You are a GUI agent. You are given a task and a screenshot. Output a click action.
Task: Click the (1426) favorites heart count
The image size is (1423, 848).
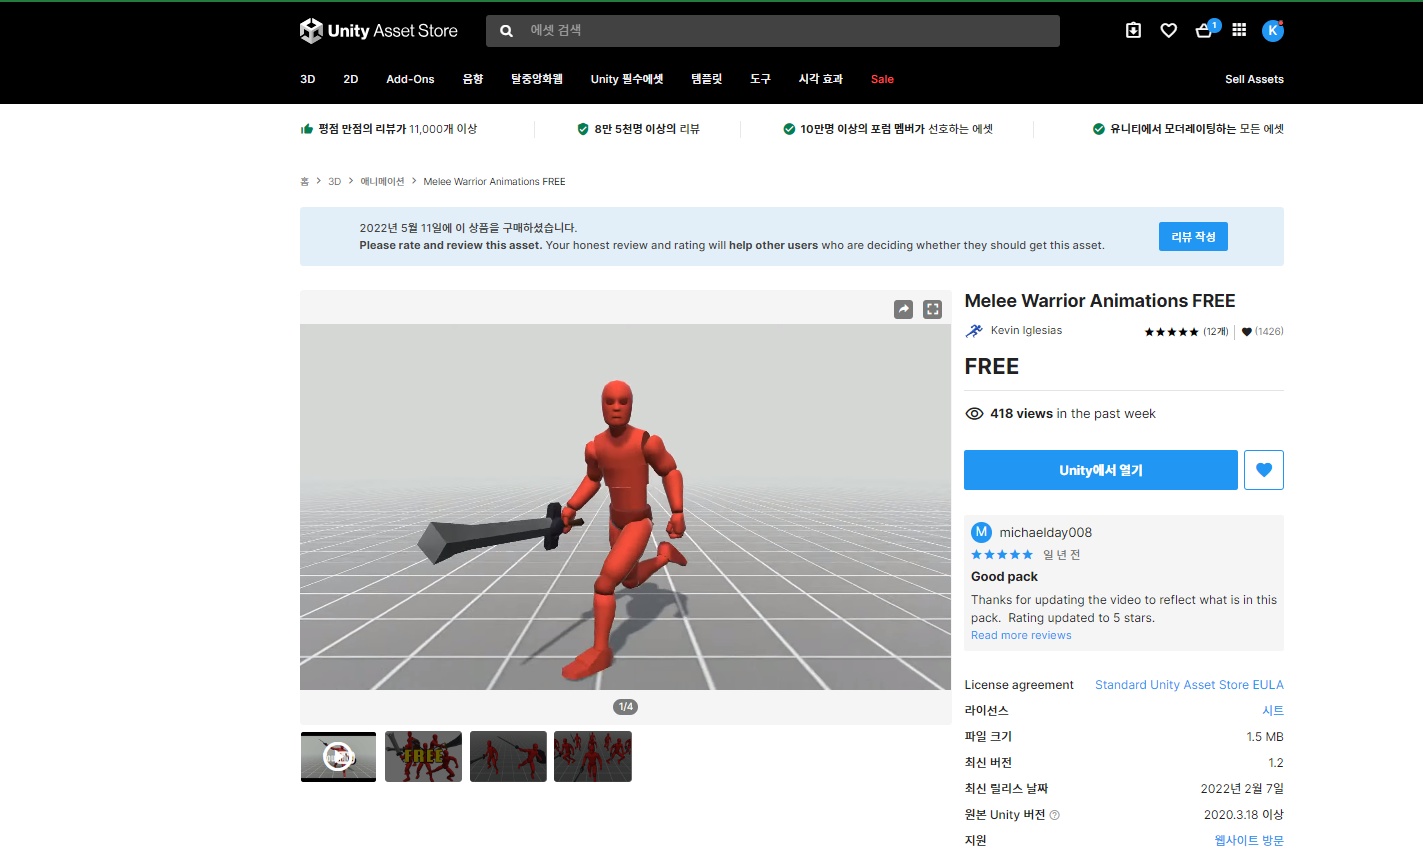[x=1262, y=332]
